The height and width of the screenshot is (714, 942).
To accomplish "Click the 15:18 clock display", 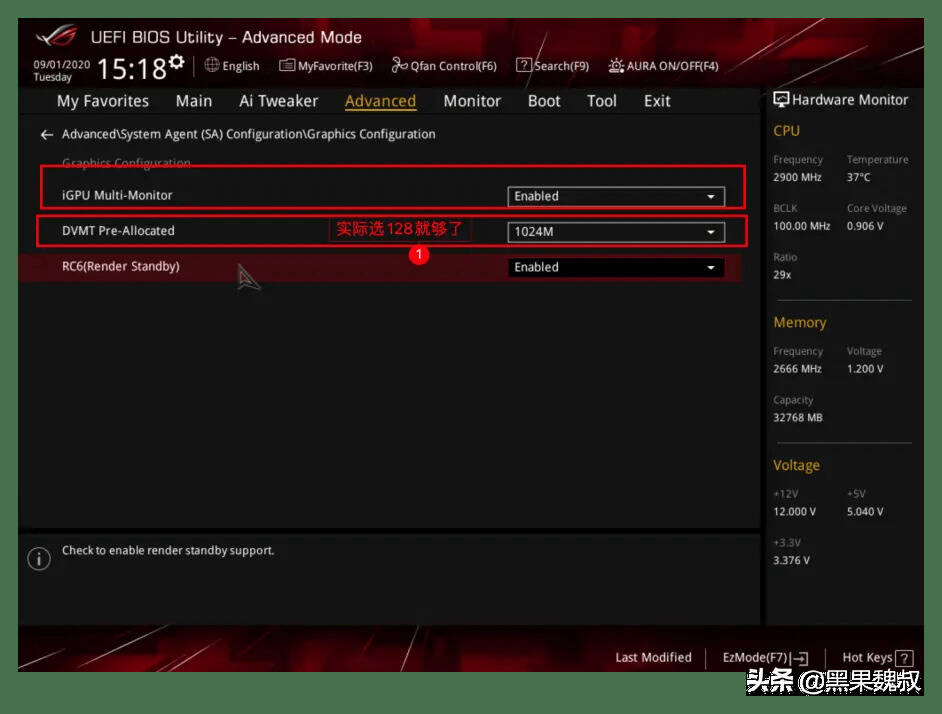I will (x=132, y=69).
